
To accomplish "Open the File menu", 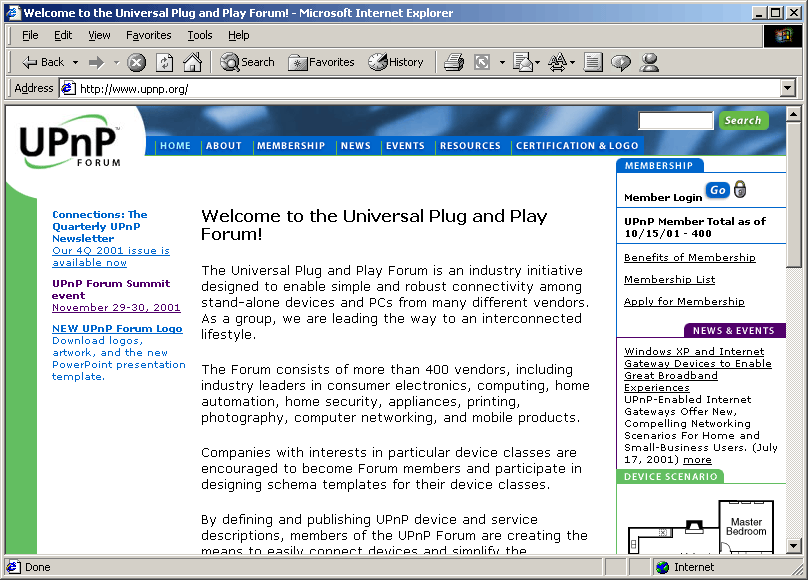I will [x=30, y=35].
